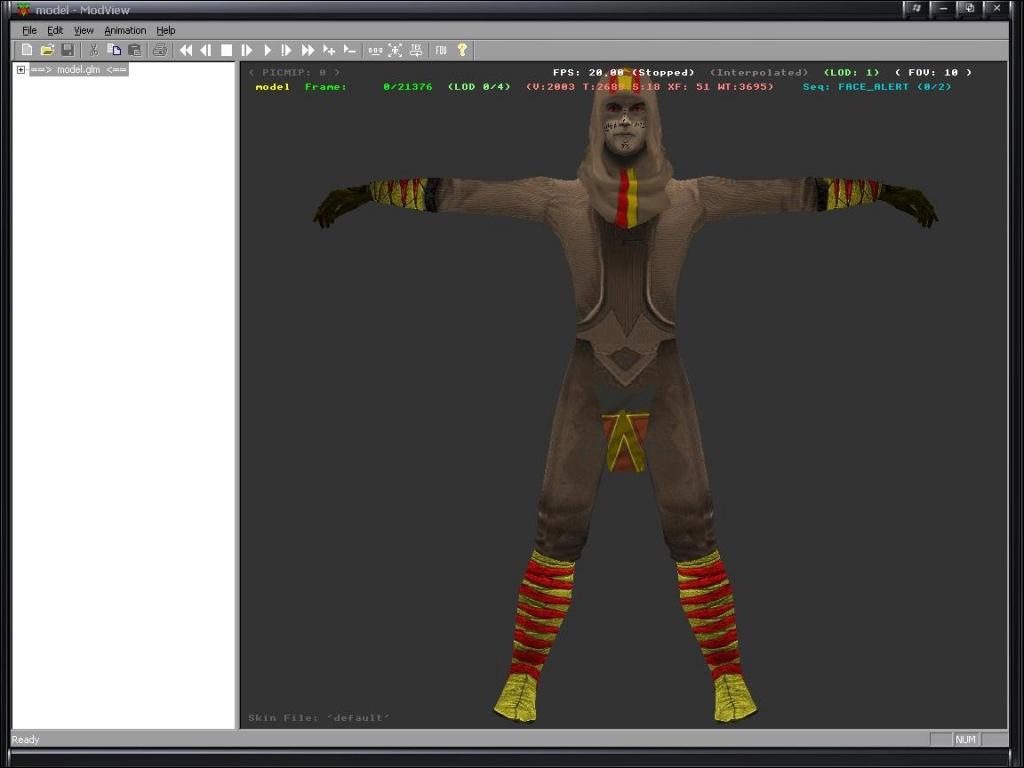Click the Save disk icon
This screenshot has height=768, width=1024.
pyautogui.click(x=67, y=50)
